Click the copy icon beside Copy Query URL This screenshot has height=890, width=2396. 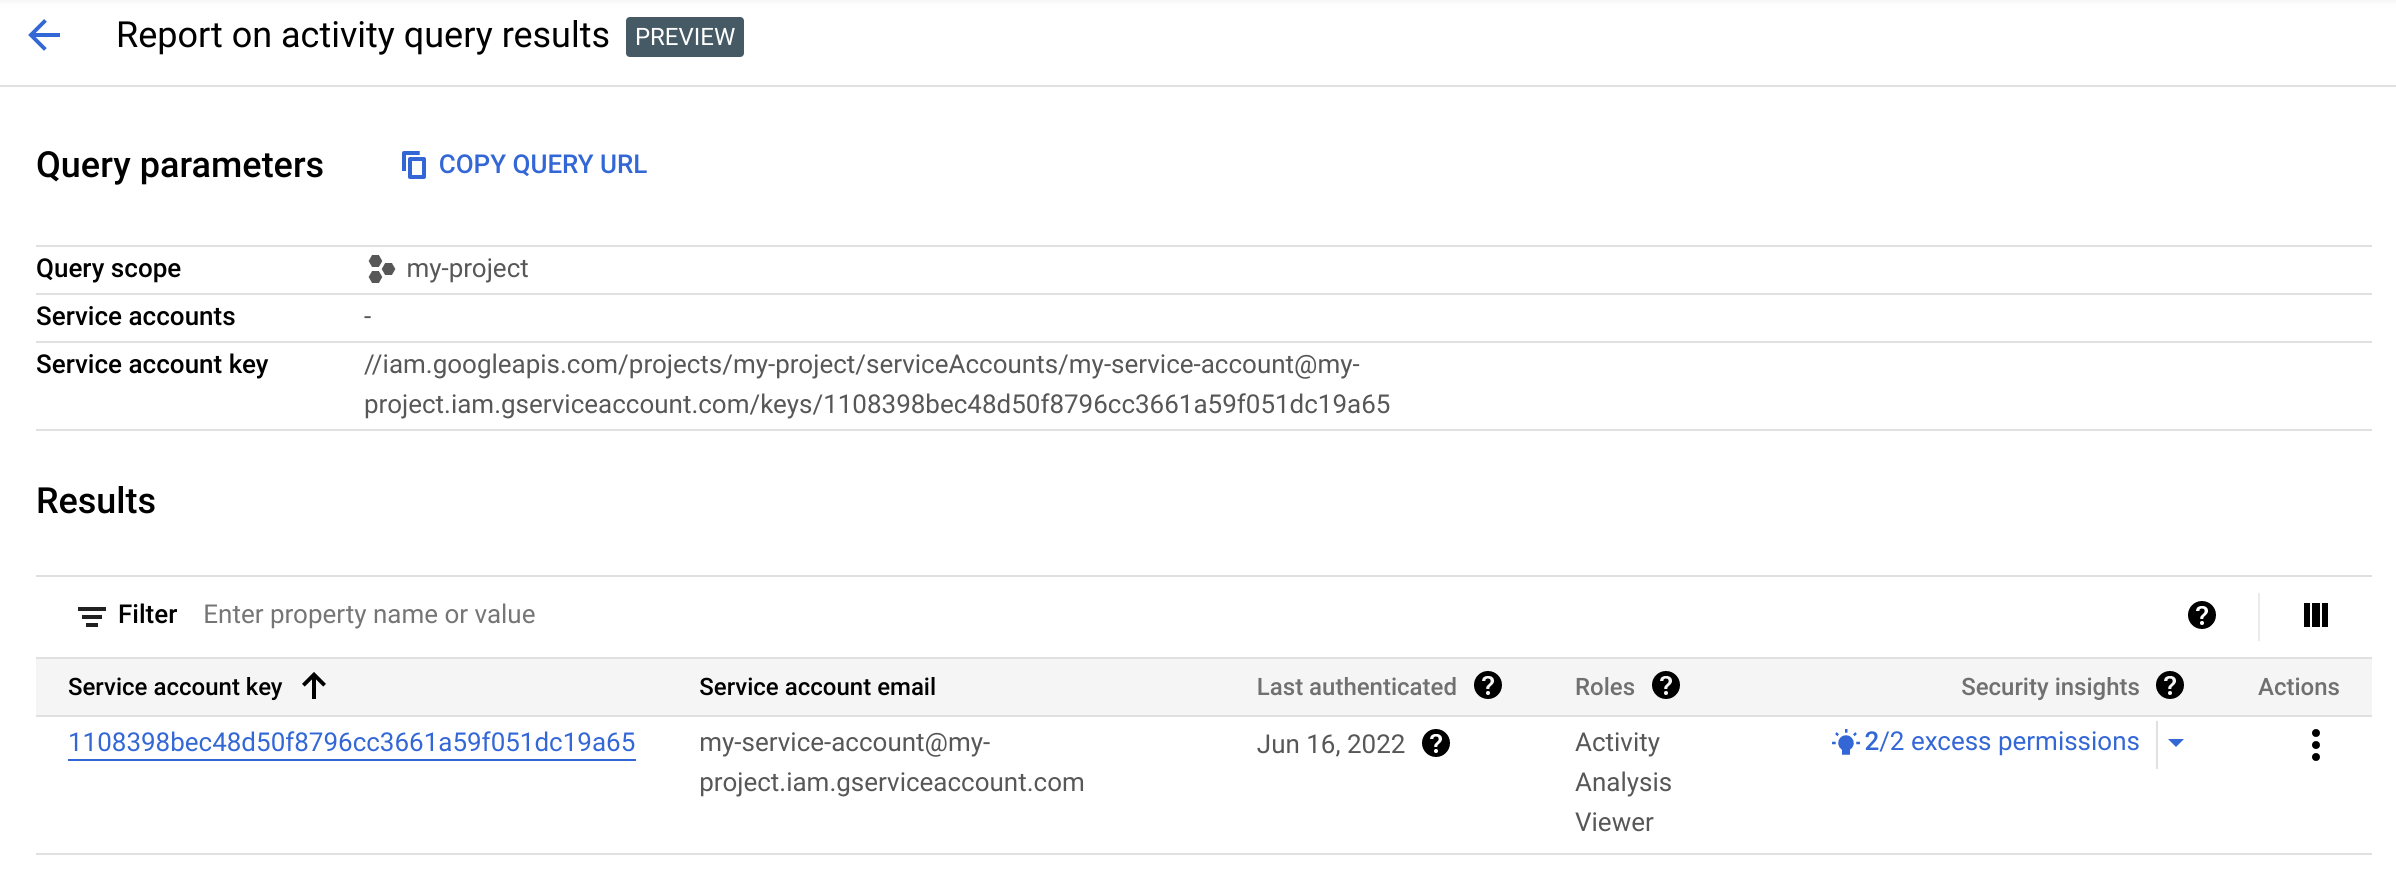413,164
